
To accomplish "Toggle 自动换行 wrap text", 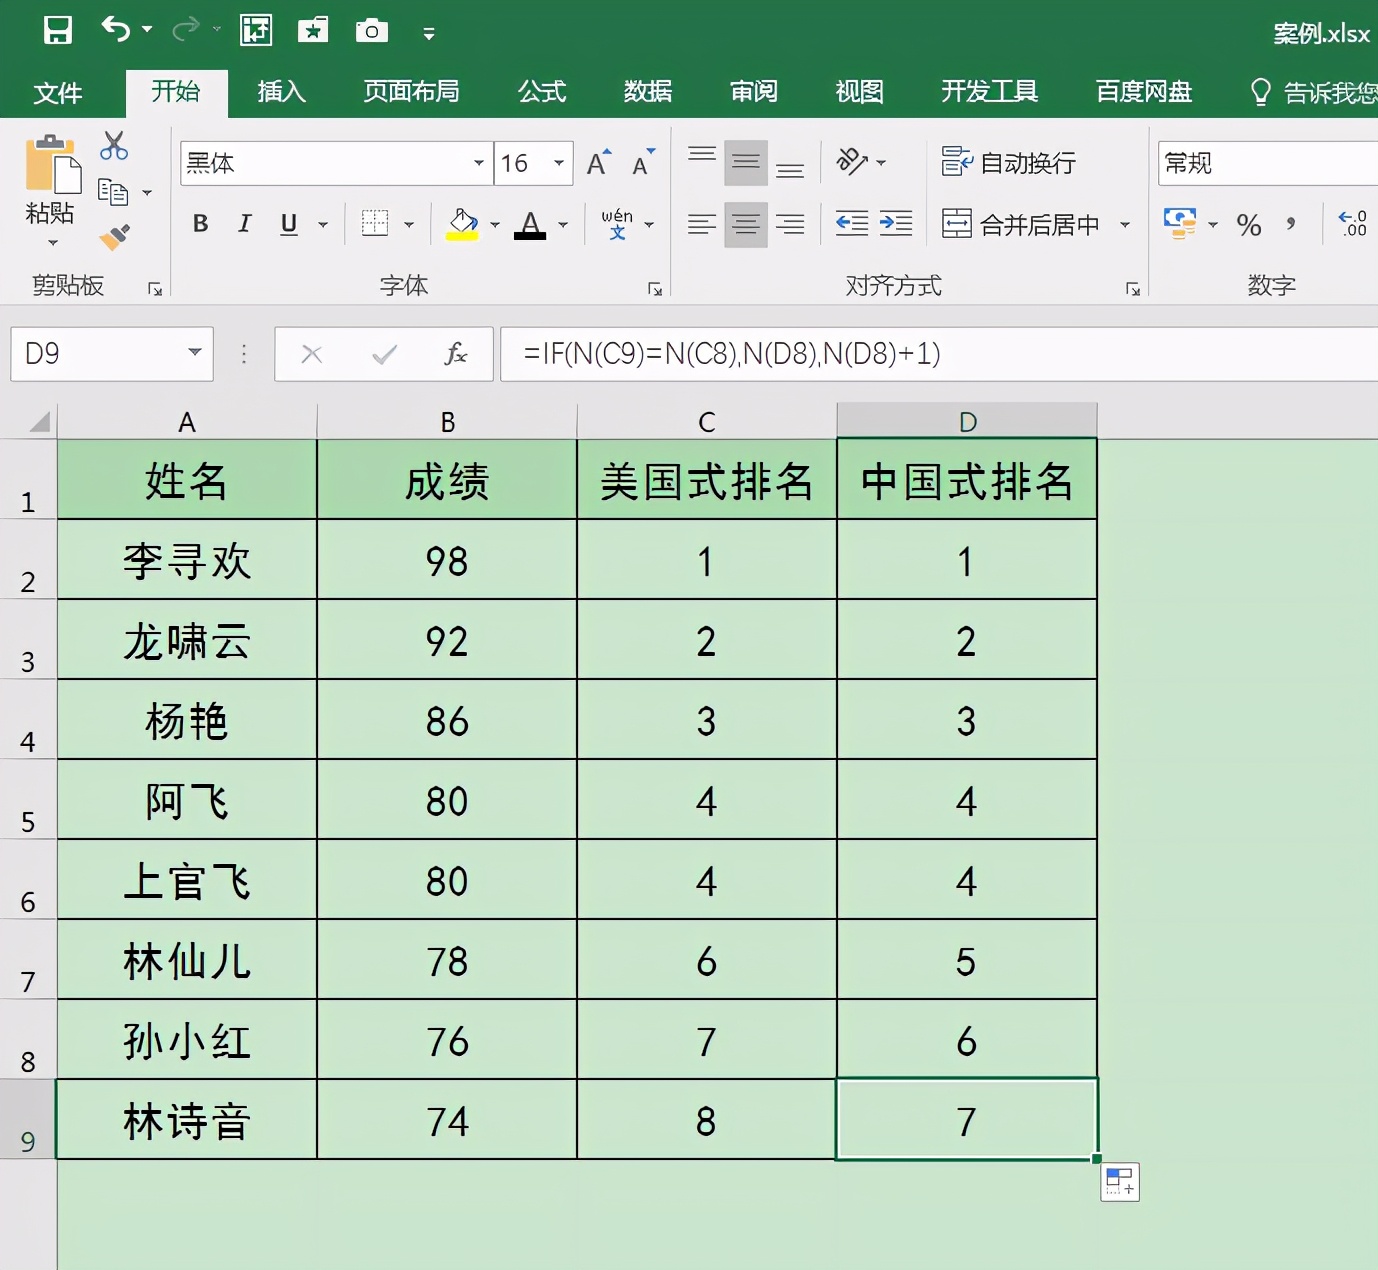I will [1009, 162].
